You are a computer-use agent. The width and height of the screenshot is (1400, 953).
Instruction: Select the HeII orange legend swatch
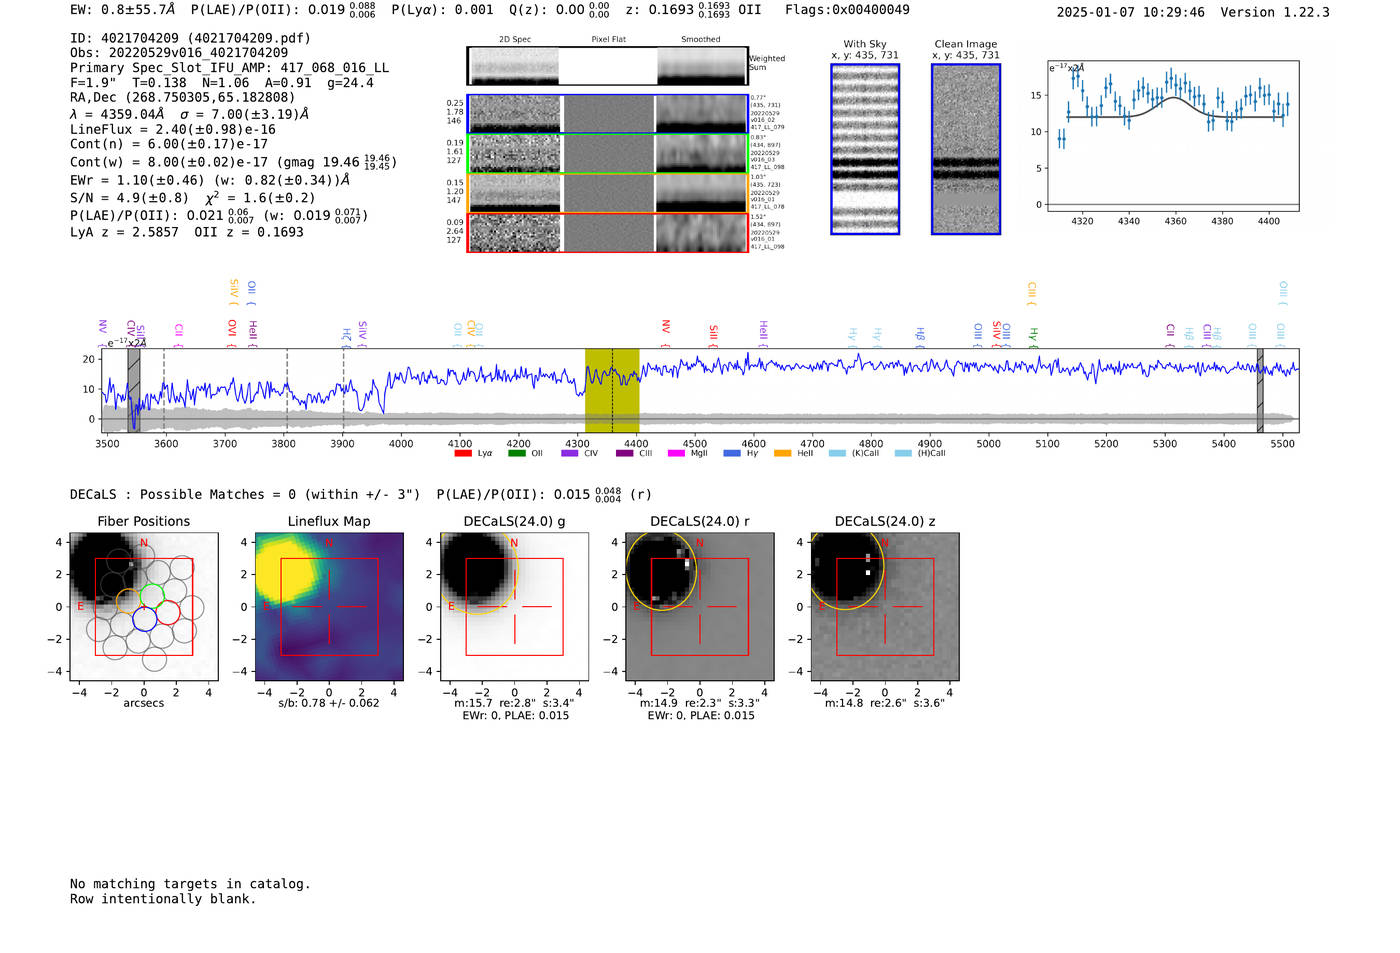[782, 453]
